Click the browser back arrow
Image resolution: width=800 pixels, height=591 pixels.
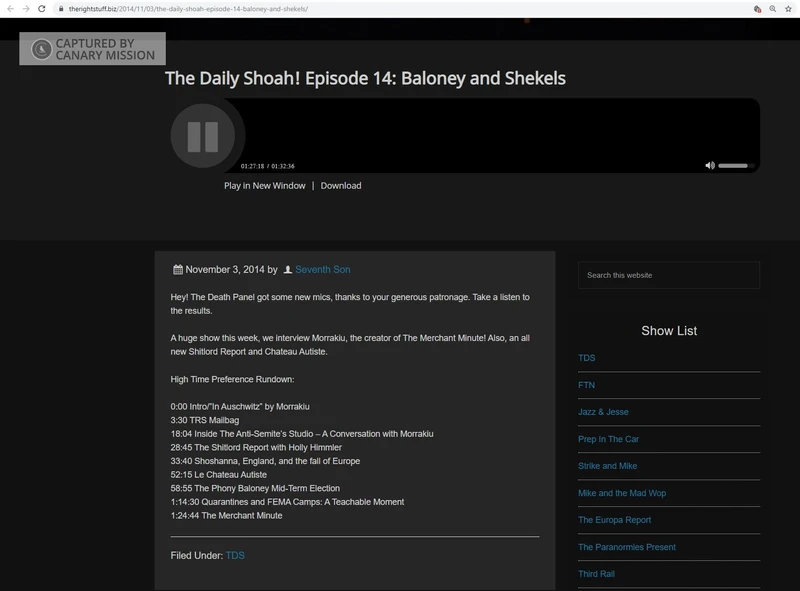point(9,8)
